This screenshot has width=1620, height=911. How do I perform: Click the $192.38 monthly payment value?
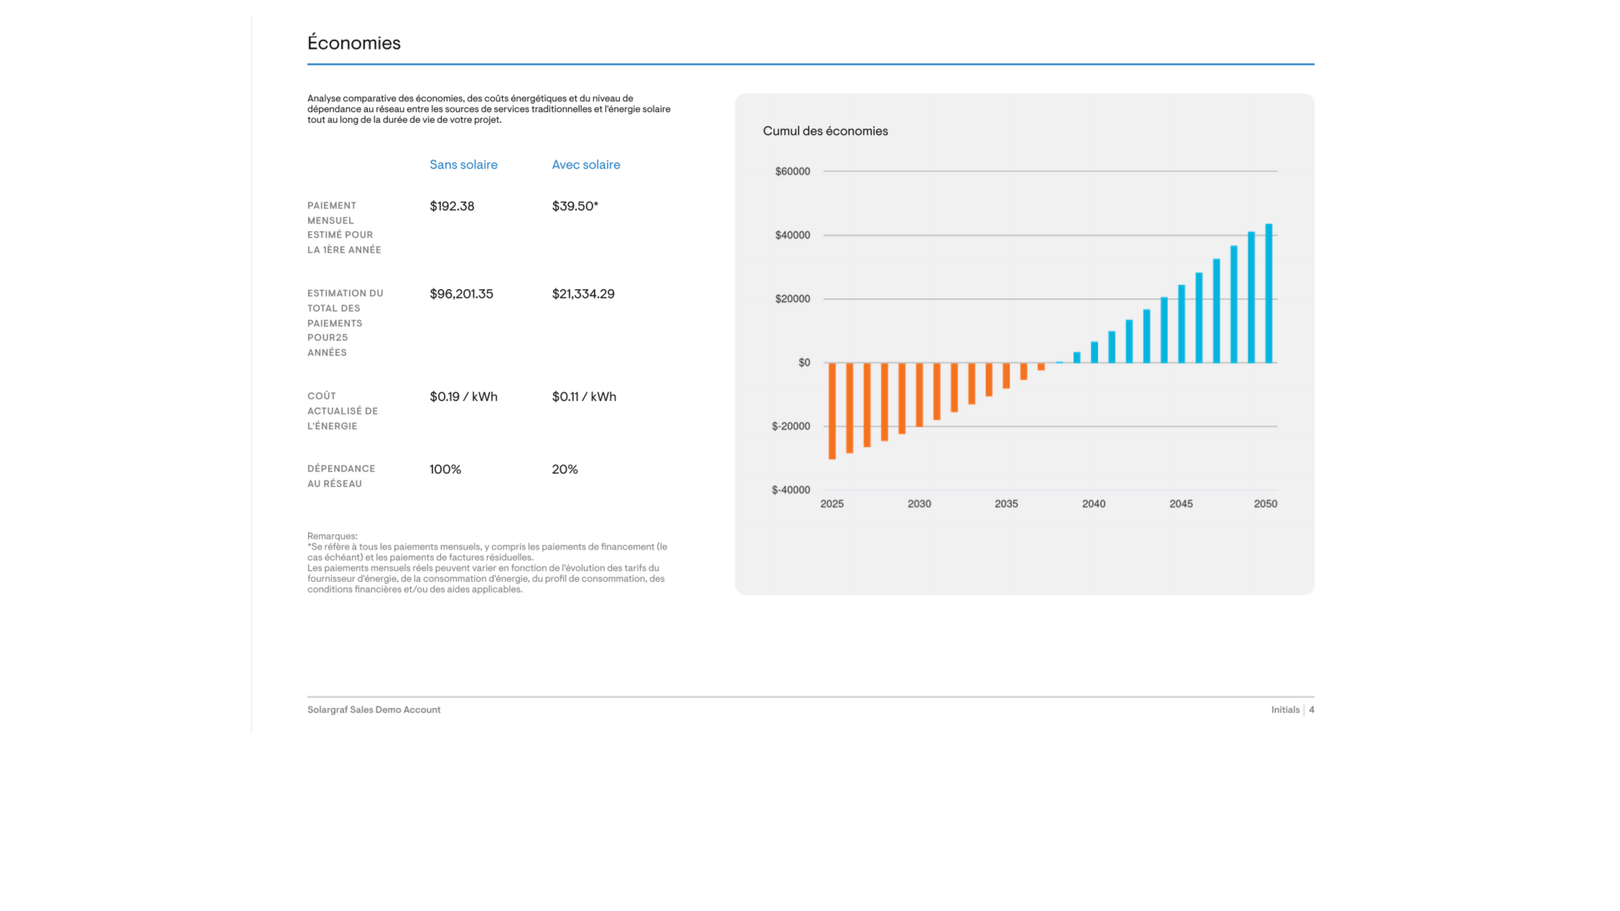pos(452,206)
